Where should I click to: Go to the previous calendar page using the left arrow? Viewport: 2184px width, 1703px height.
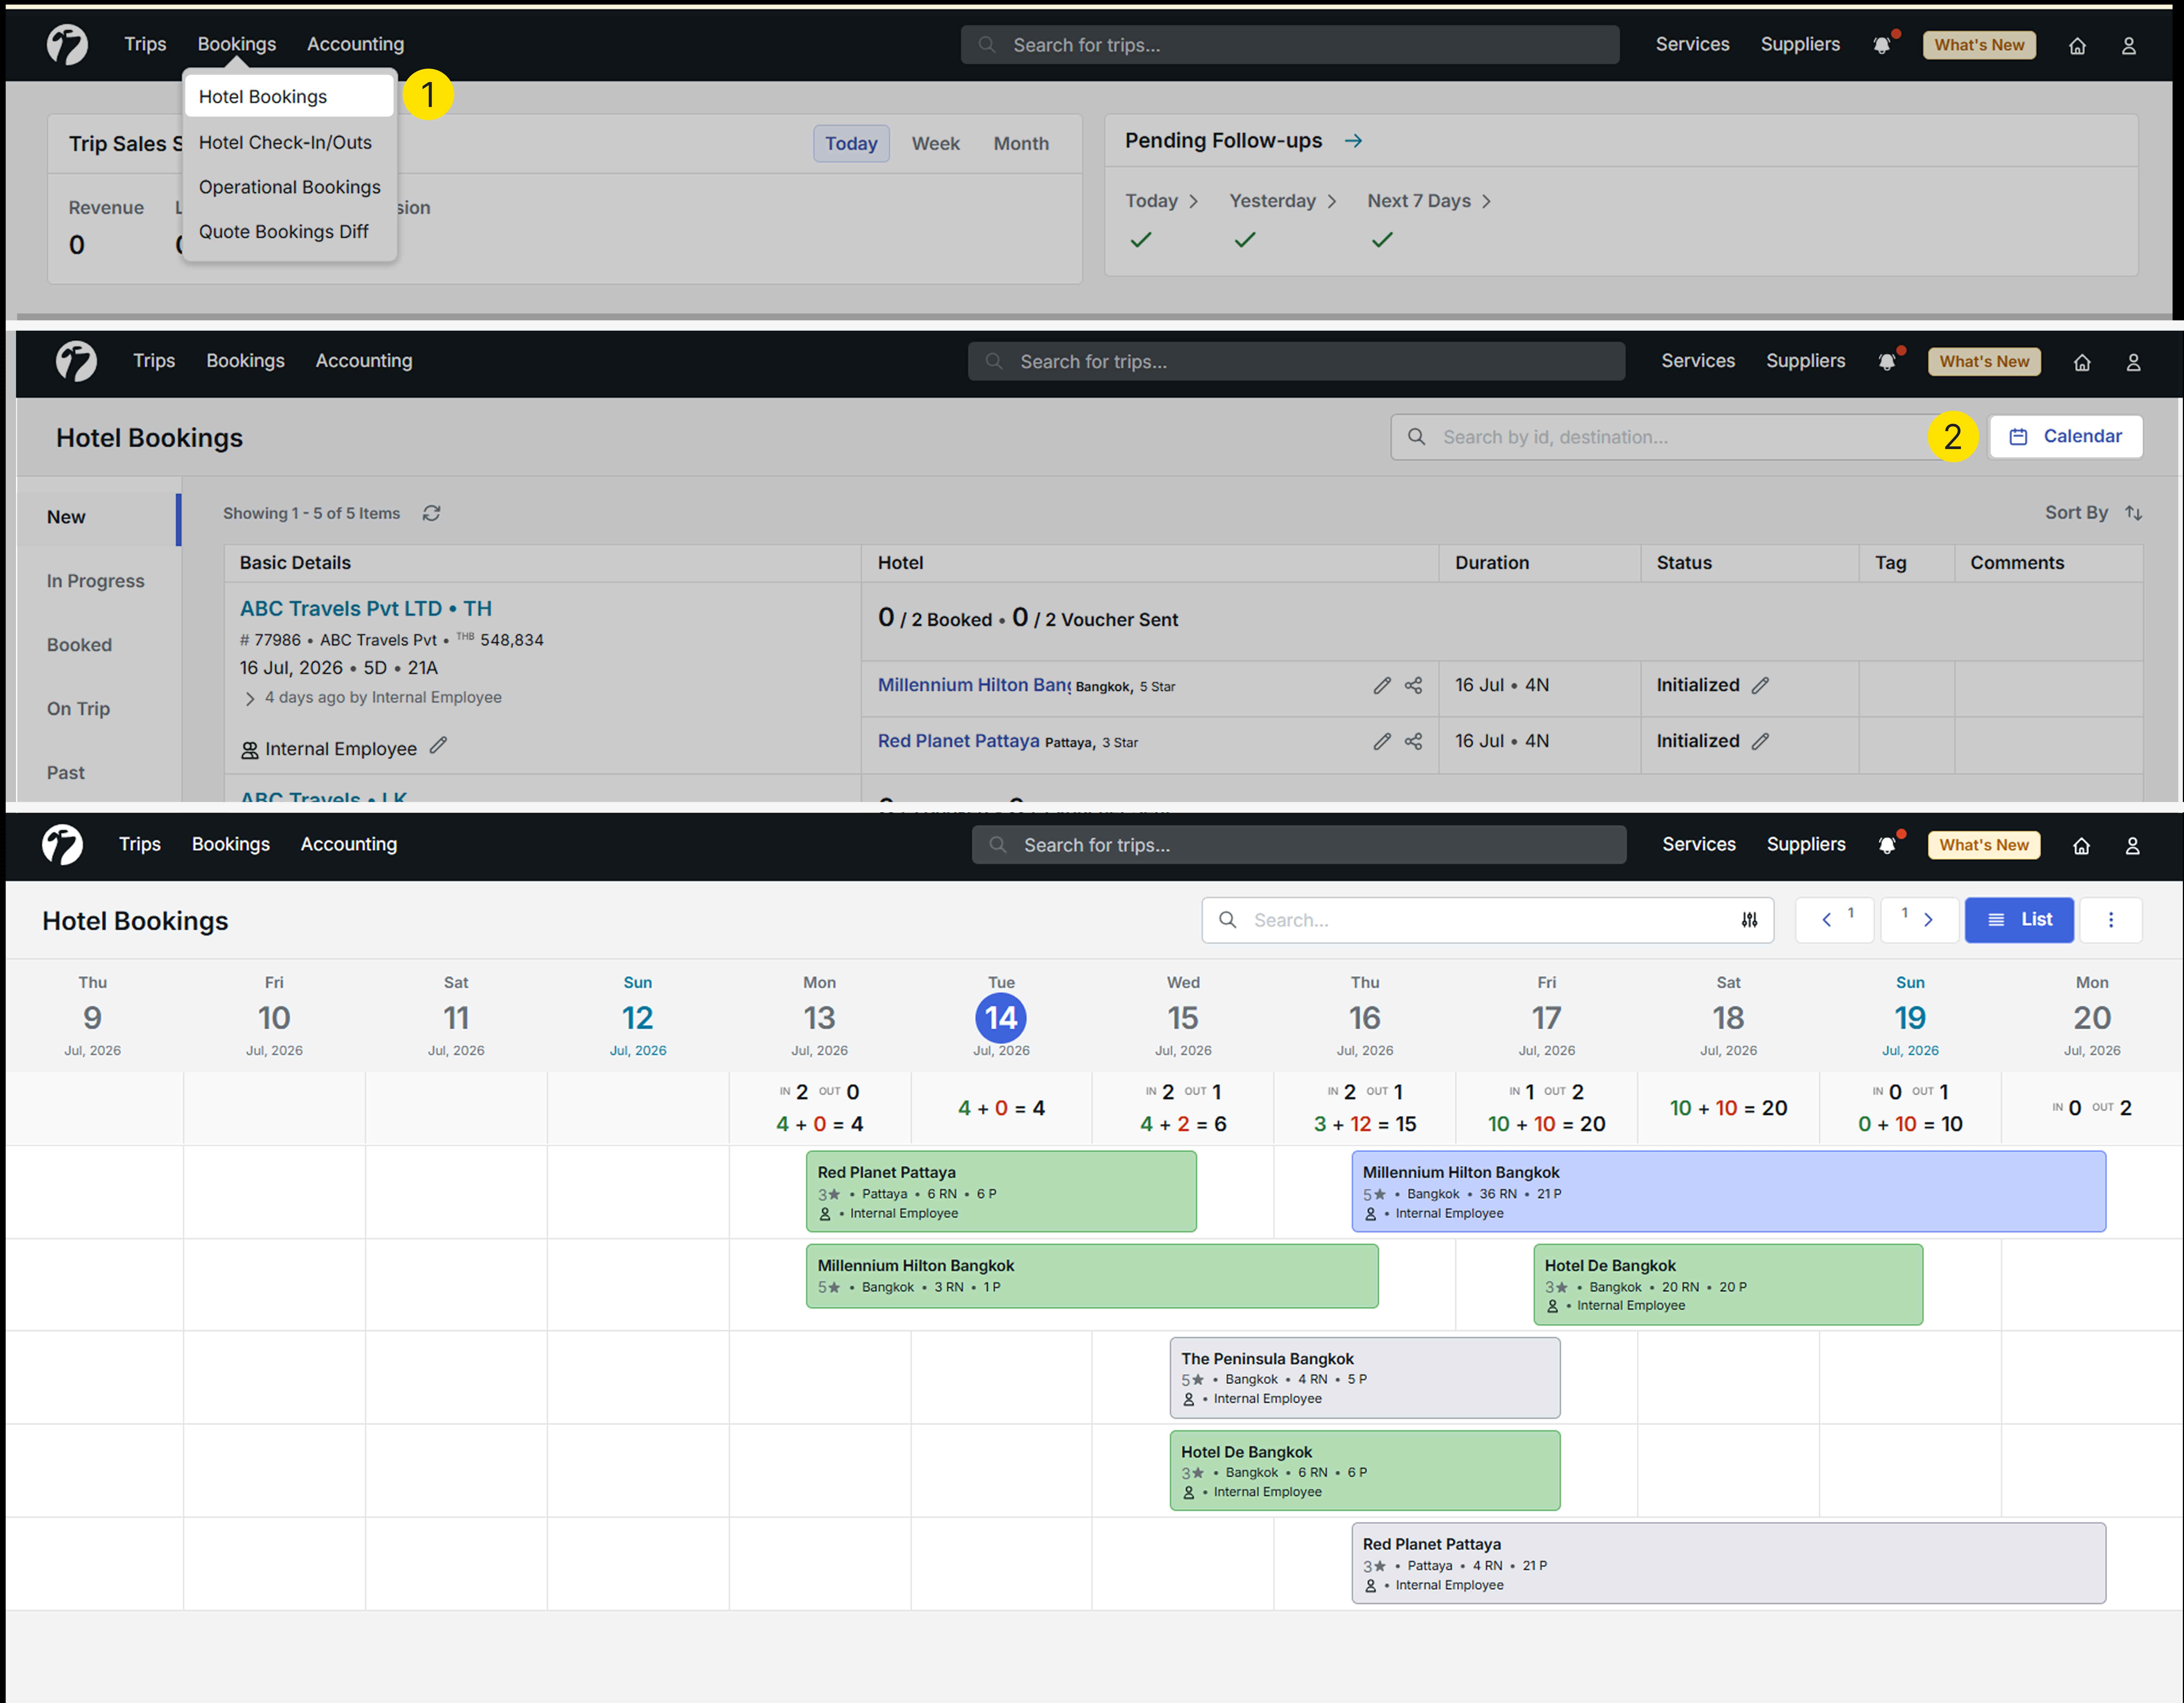[x=1834, y=920]
